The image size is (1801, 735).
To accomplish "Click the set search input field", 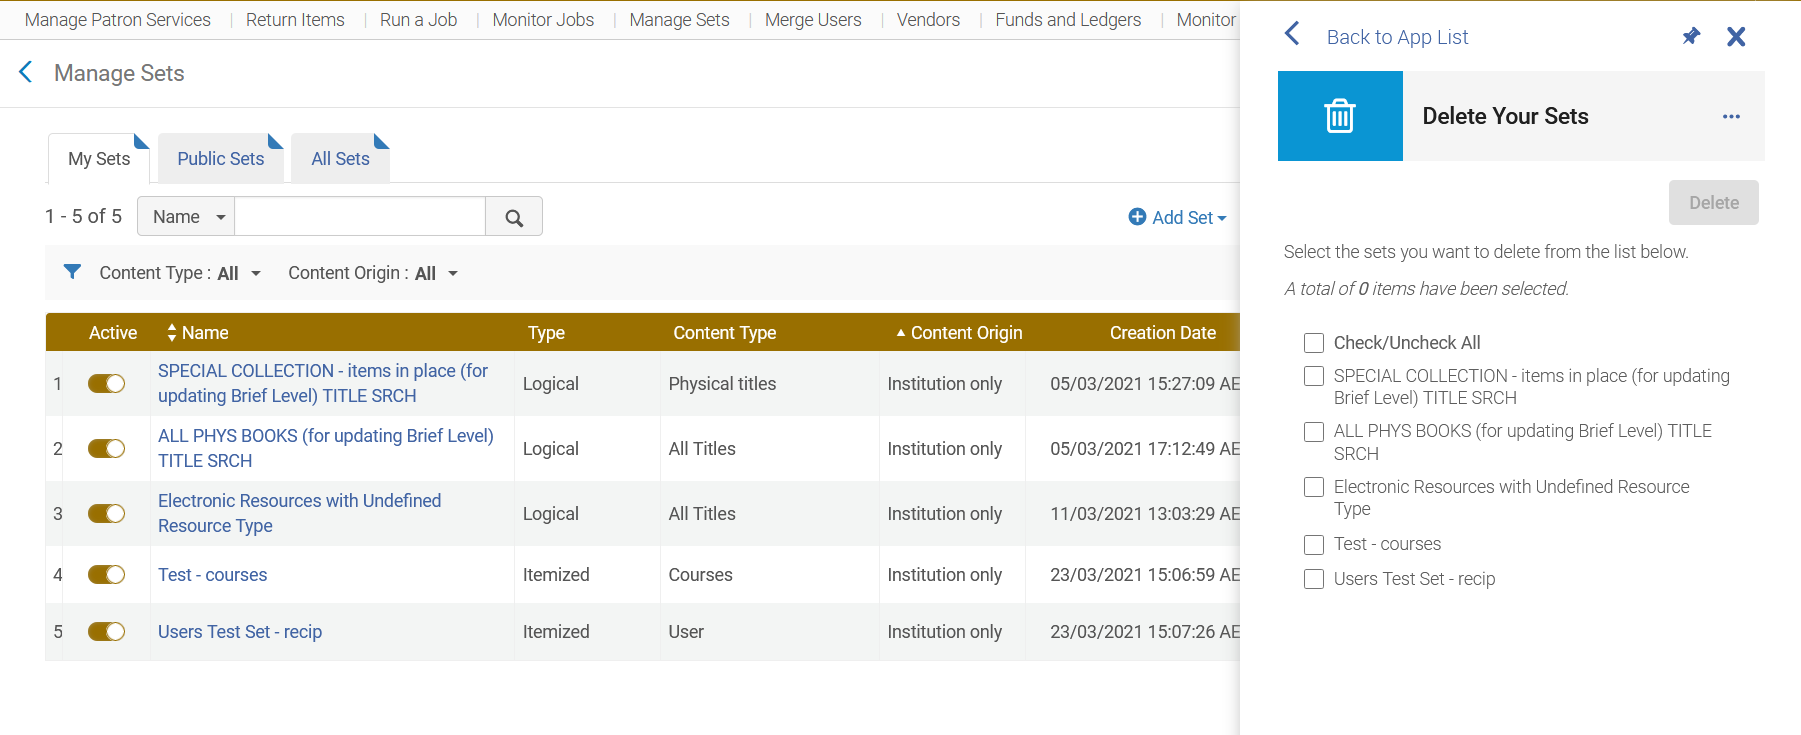I will 360,217.
